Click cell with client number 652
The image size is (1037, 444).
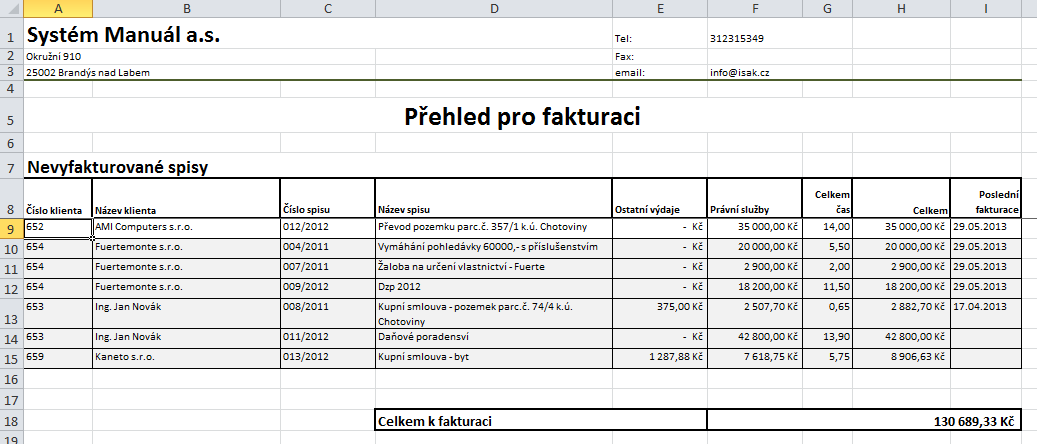coord(58,228)
